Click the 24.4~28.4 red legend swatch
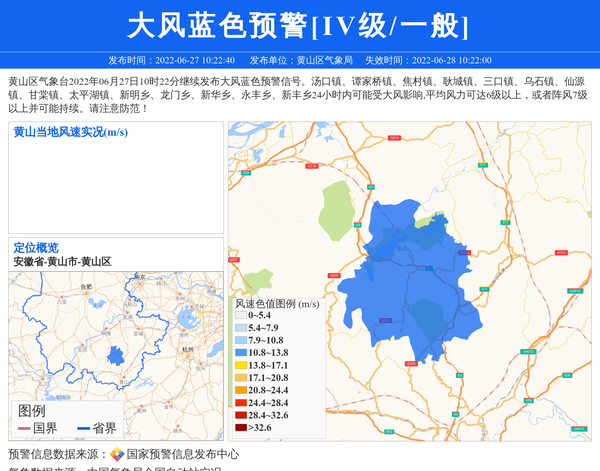Screen dimensions: 600x471 (241, 403)
